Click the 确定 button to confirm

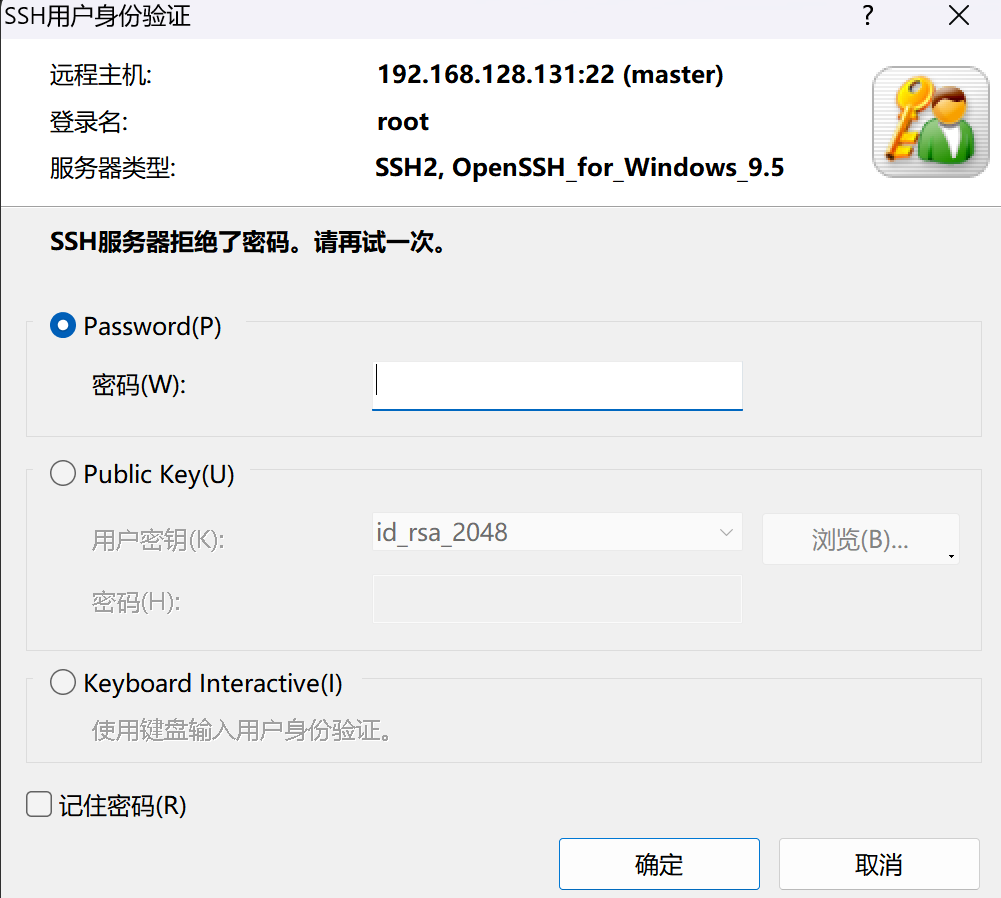pos(658,863)
